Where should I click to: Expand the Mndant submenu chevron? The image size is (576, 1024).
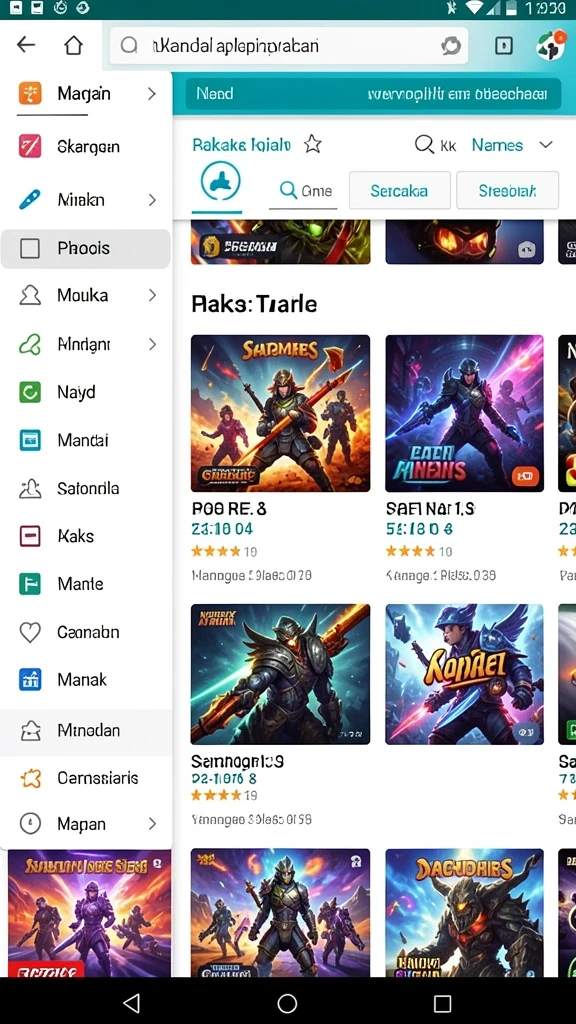point(152,344)
